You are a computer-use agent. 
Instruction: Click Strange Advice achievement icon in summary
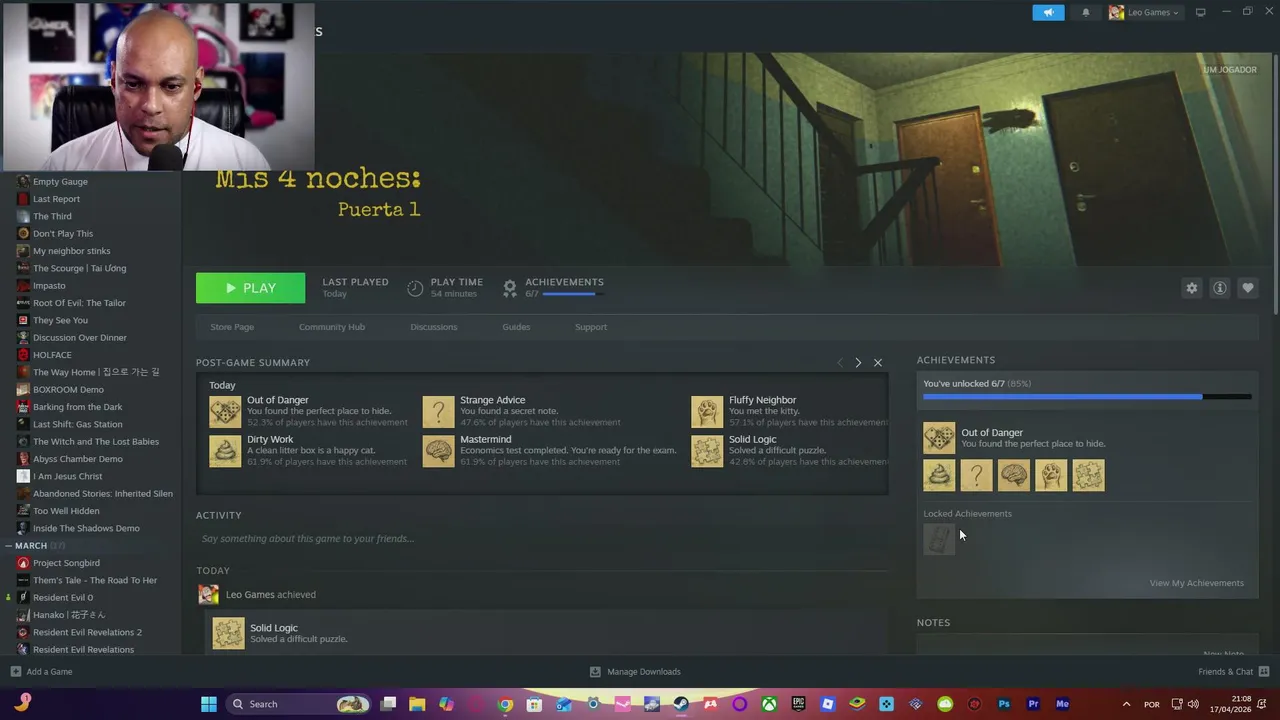click(438, 411)
